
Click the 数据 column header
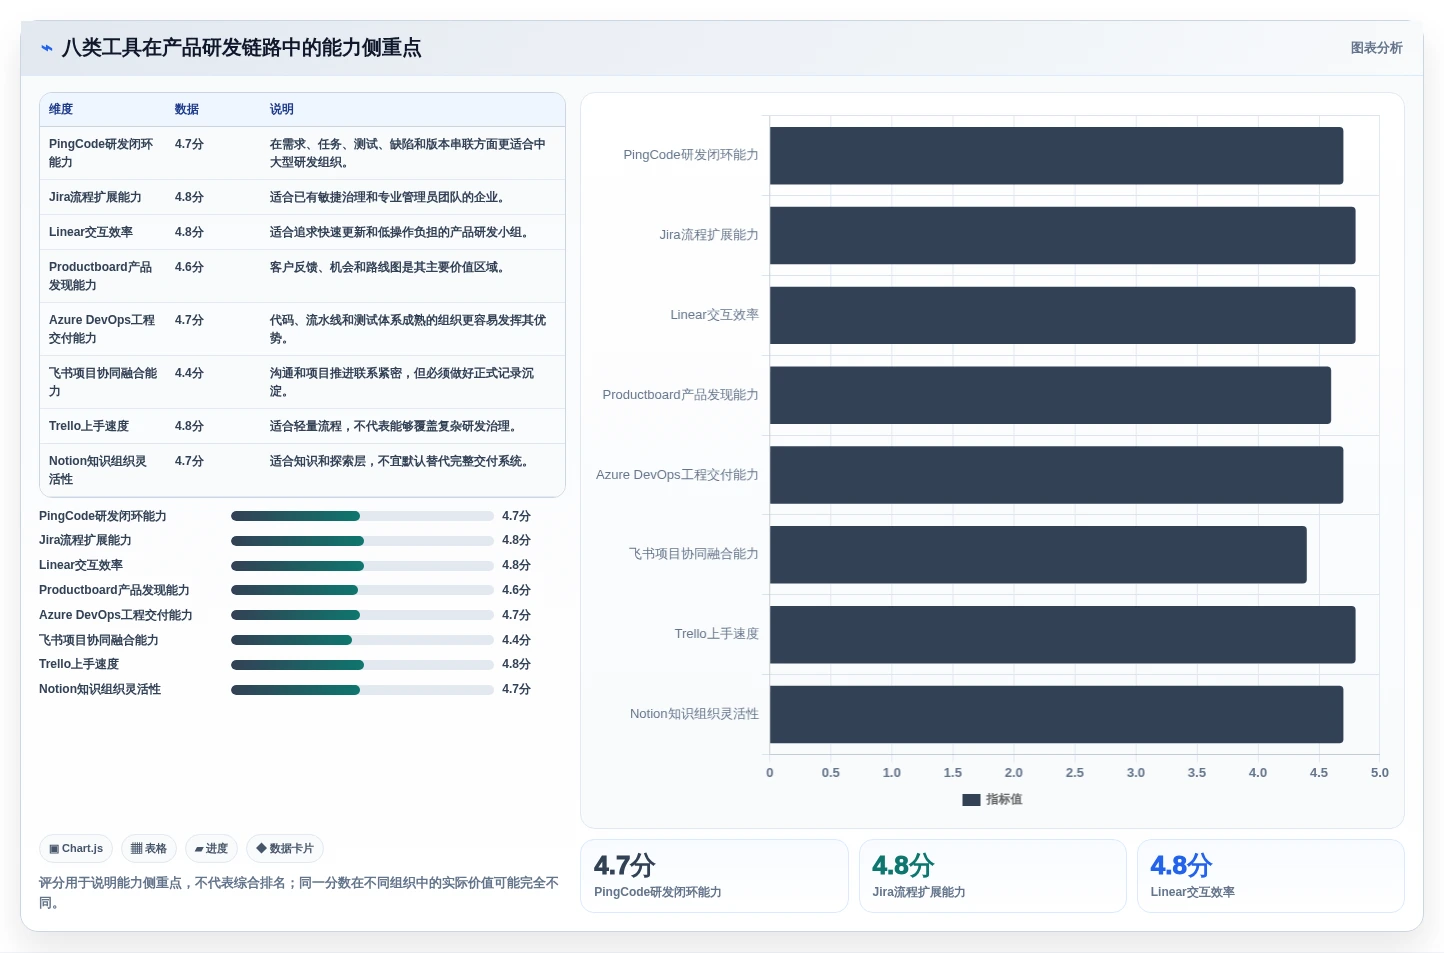click(187, 109)
